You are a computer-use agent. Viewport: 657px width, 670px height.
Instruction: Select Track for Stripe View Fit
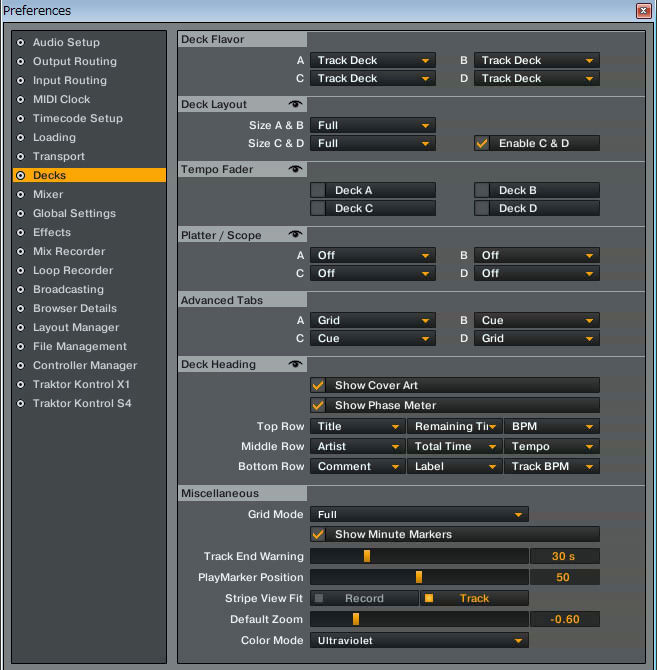(475, 598)
